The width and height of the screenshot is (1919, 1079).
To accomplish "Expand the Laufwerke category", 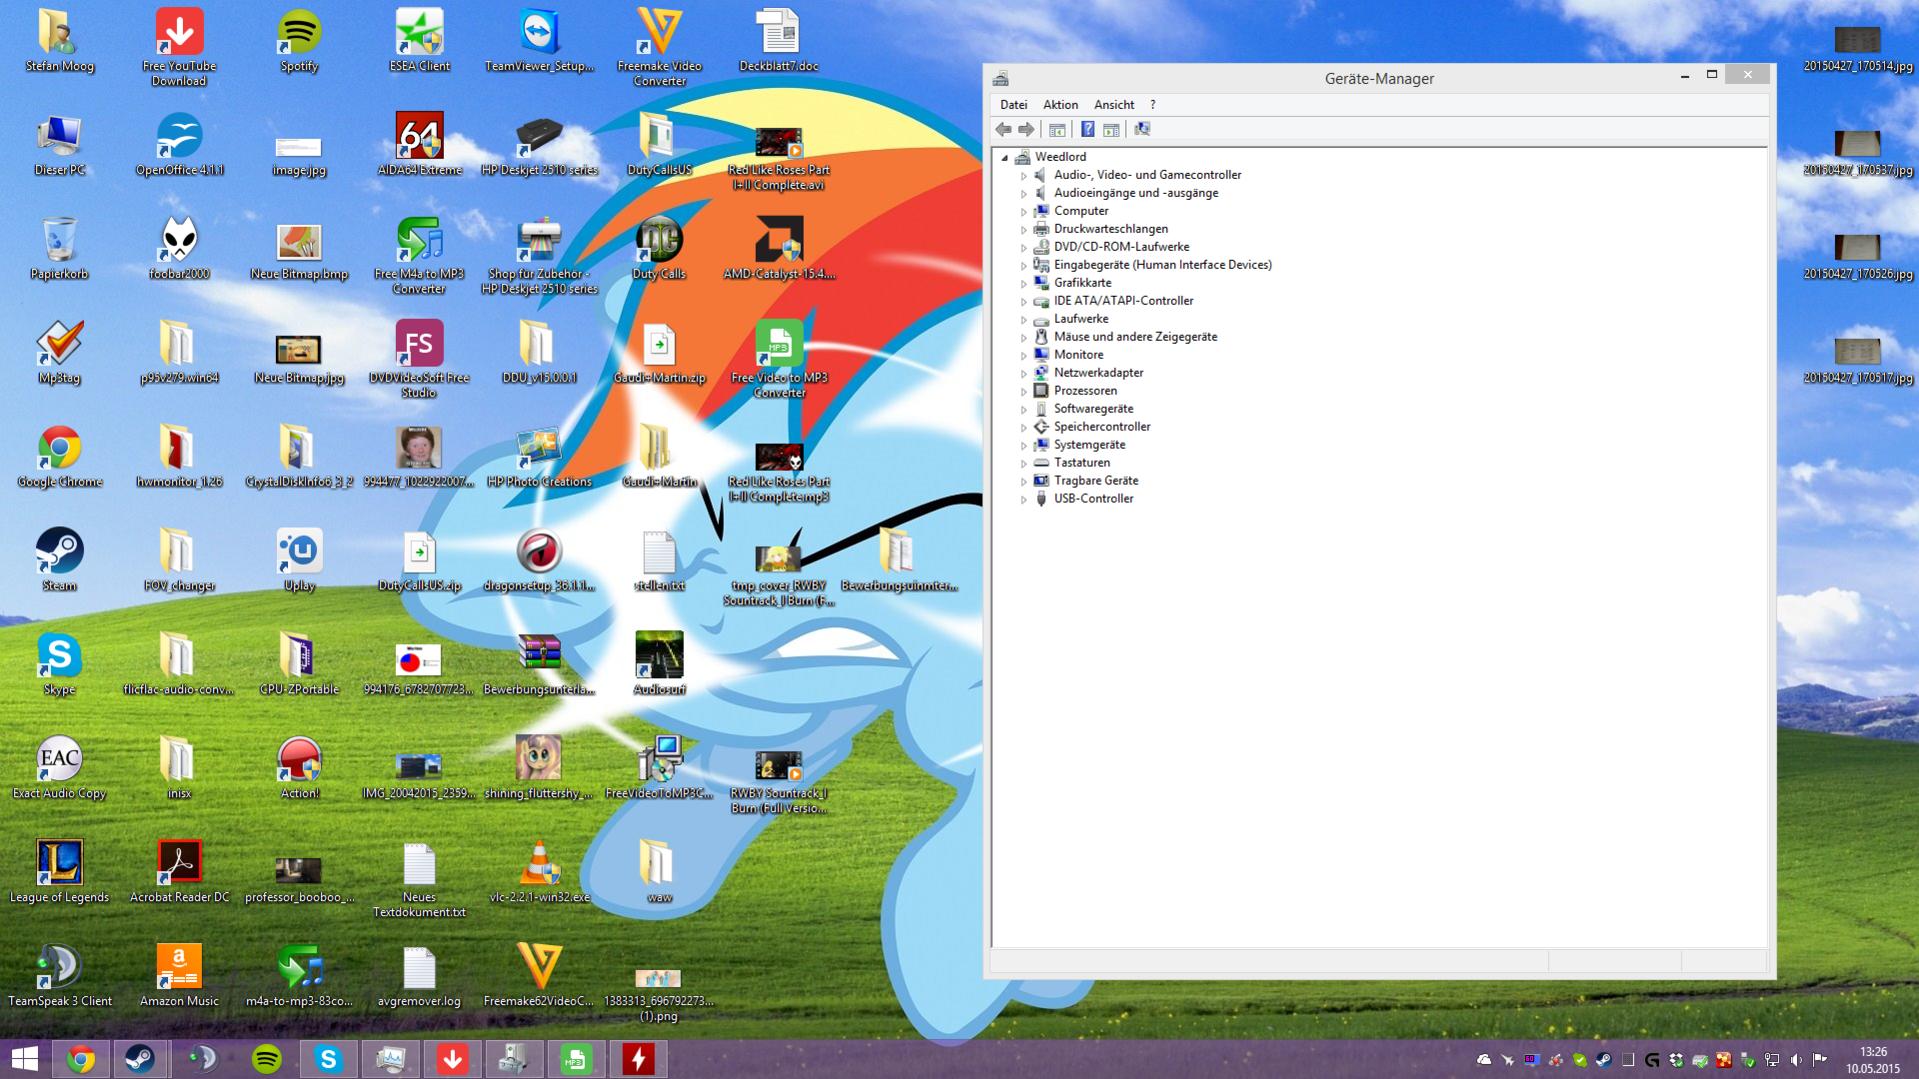I will click(1023, 320).
